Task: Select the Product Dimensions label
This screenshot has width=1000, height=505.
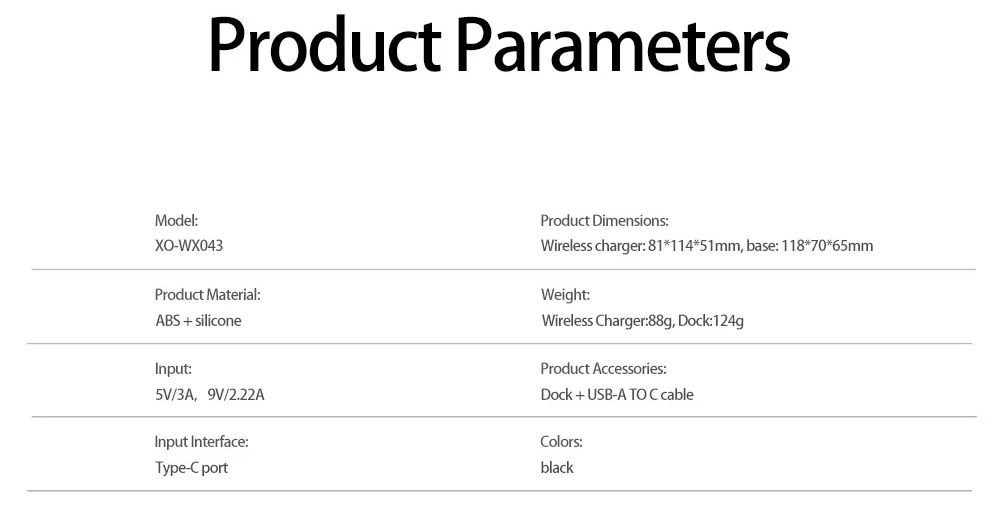Action: coord(605,221)
